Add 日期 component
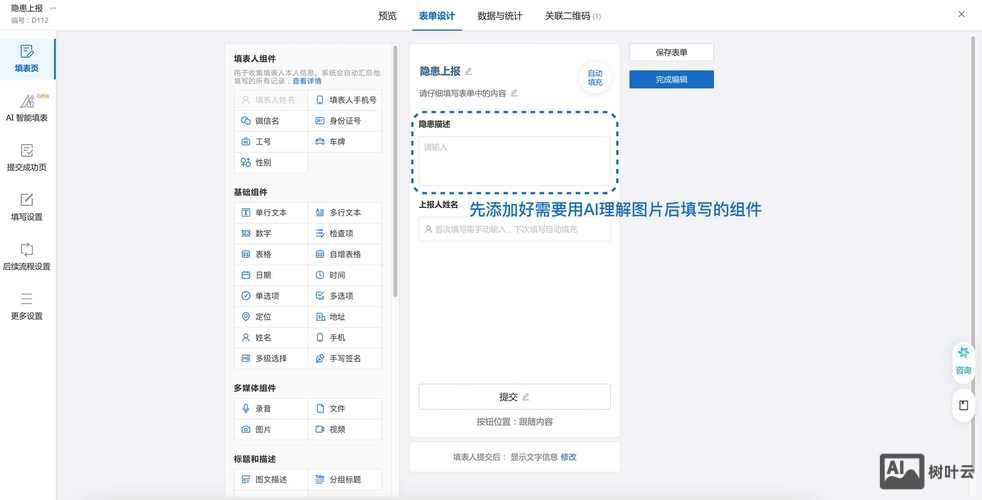982x500 pixels. [x=271, y=275]
